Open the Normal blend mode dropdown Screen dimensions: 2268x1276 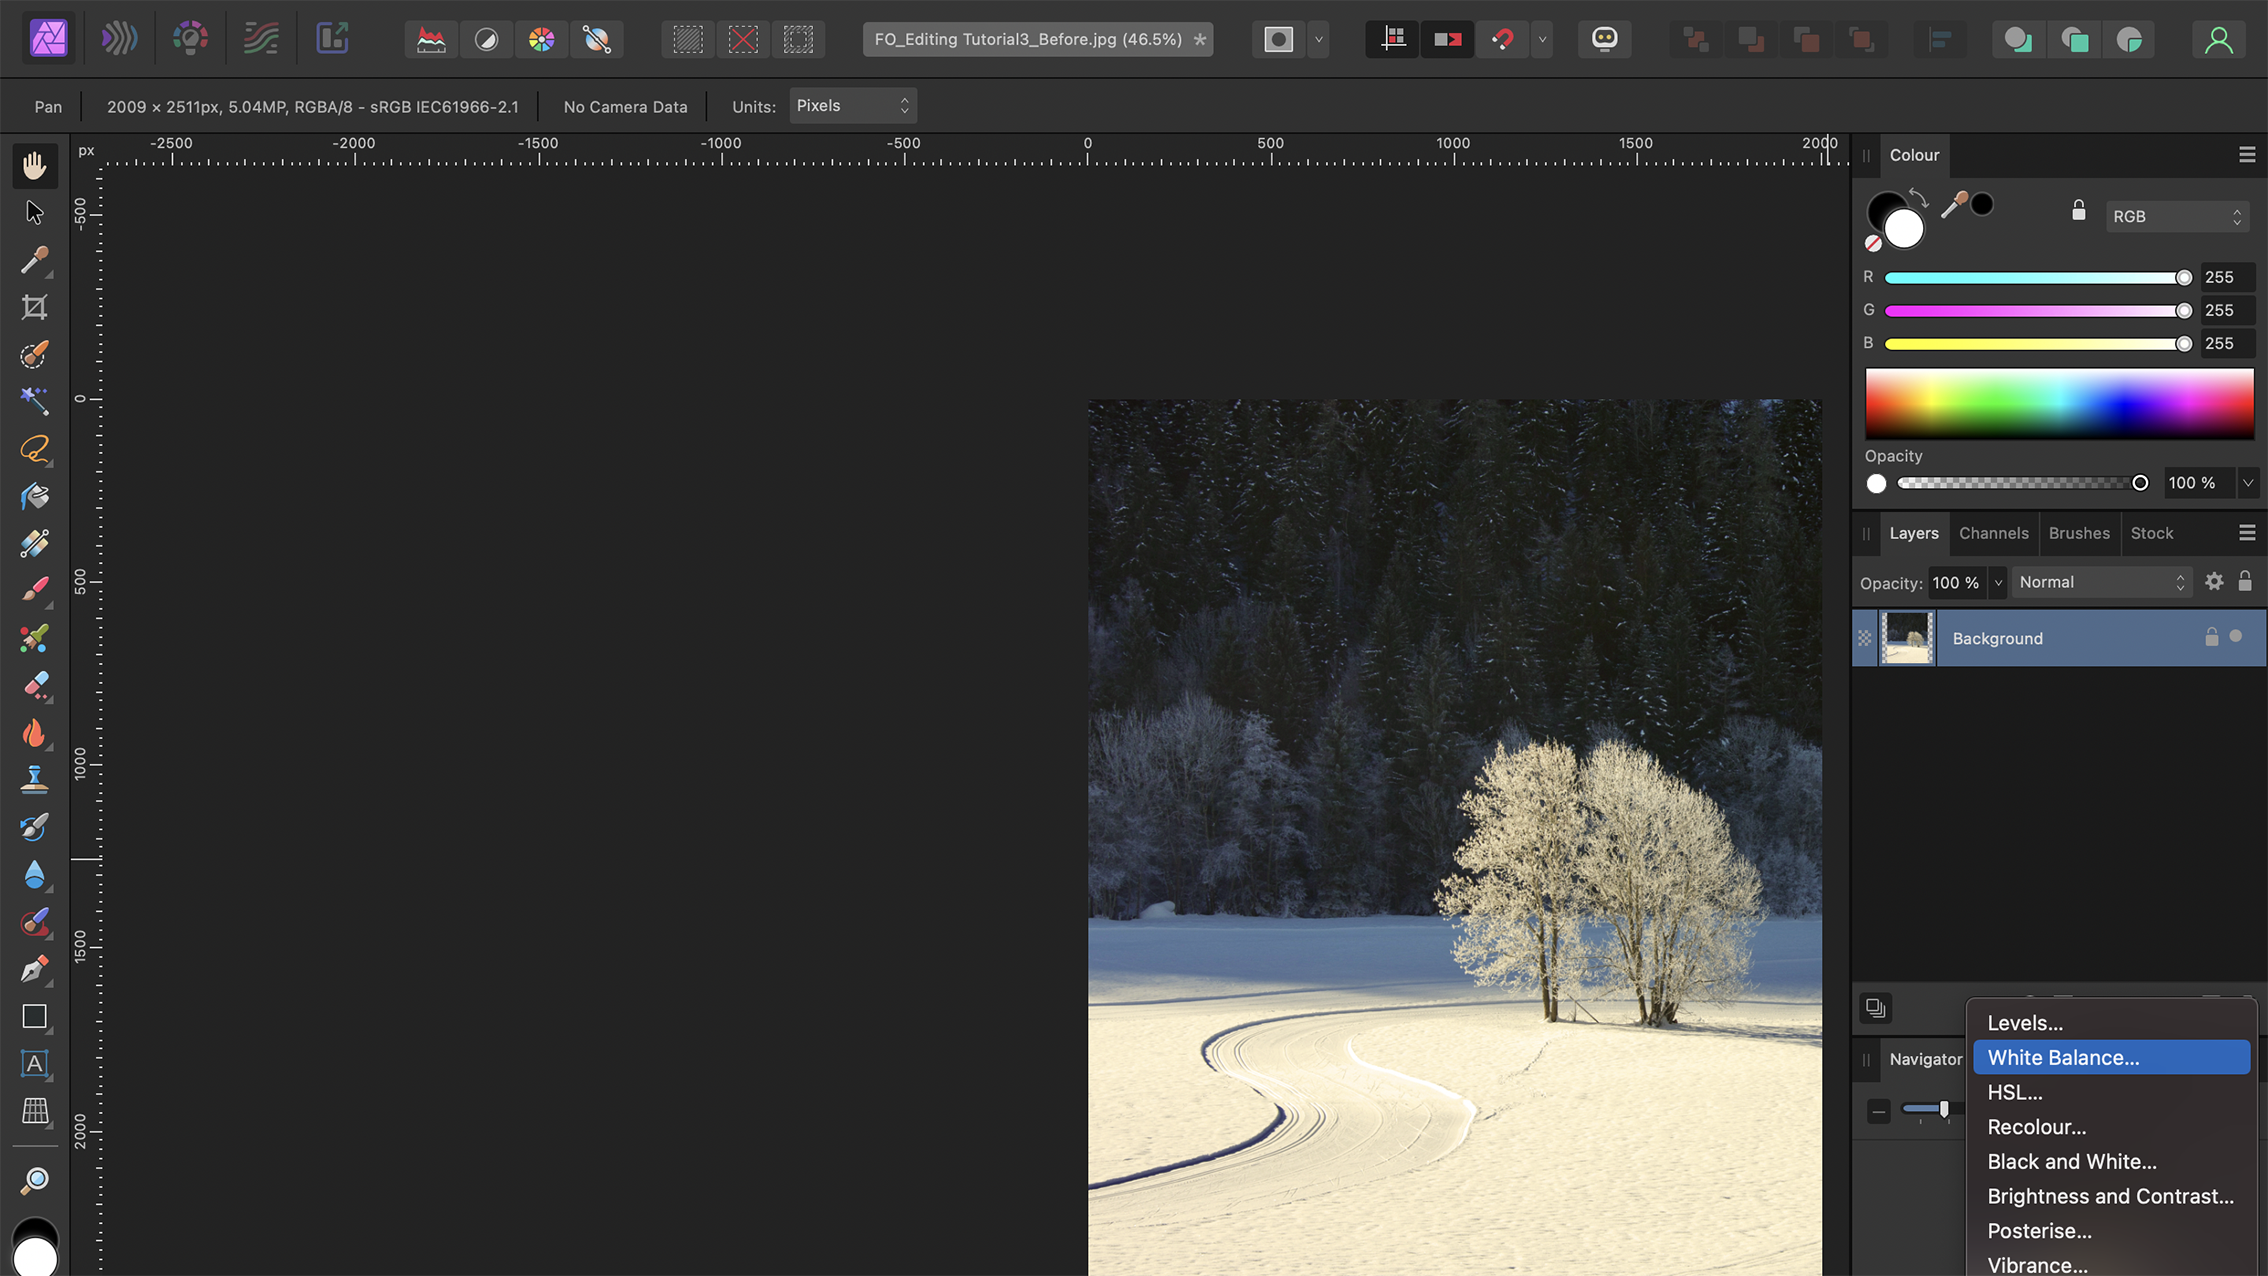click(x=2101, y=582)
